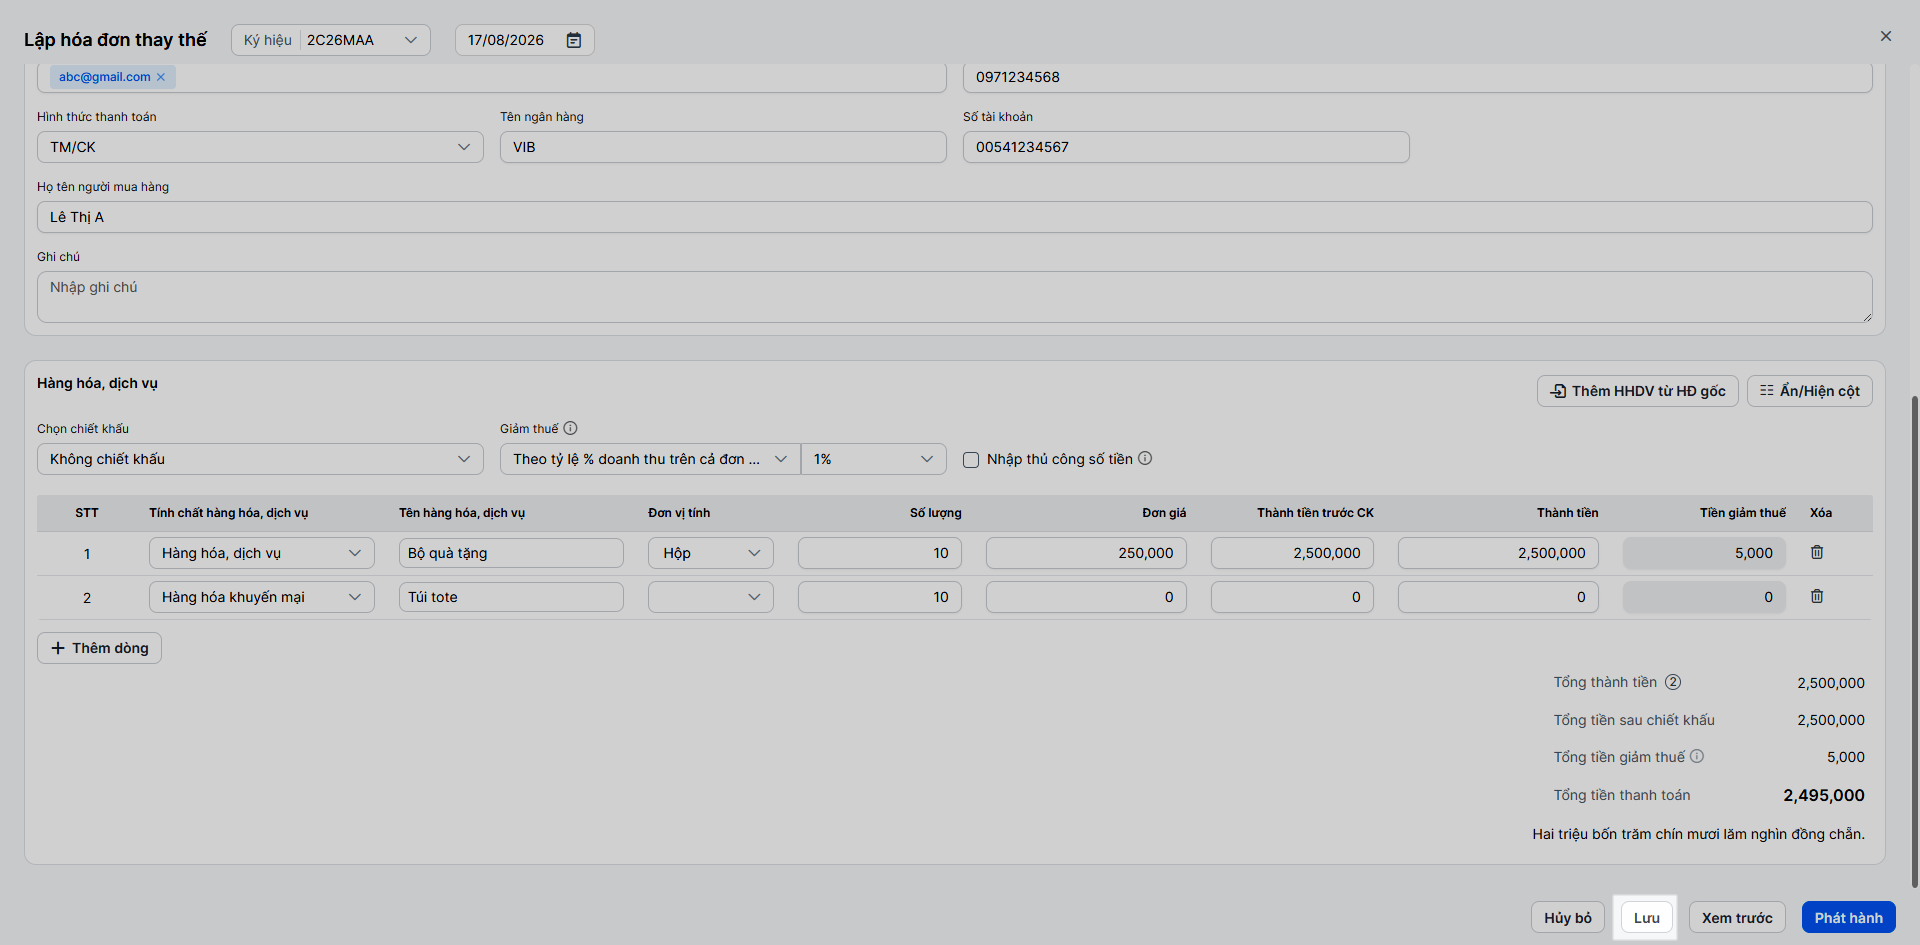Click the Tính chất hàng hóa, dịch vụ column header
This screenshot has height=945, width=1920.
pos(228,513)
